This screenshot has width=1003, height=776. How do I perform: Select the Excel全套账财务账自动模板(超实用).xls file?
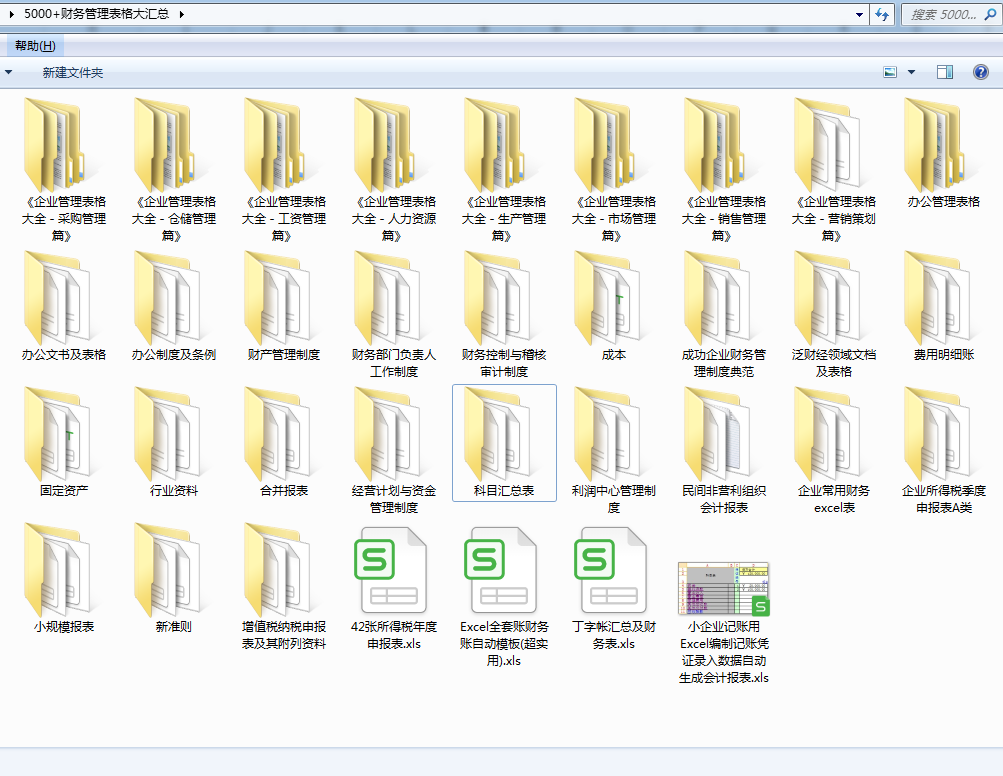(503, 596)
